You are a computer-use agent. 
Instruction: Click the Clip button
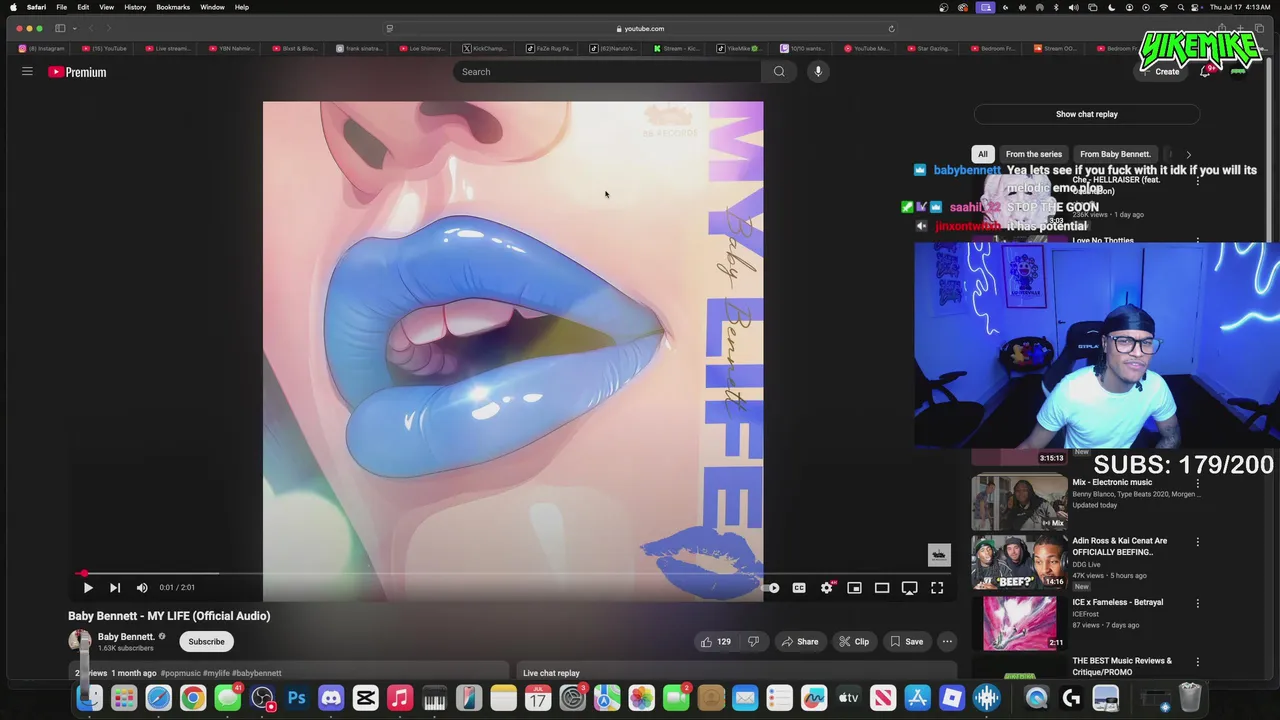pyautogui.click(x=853, y=642)
